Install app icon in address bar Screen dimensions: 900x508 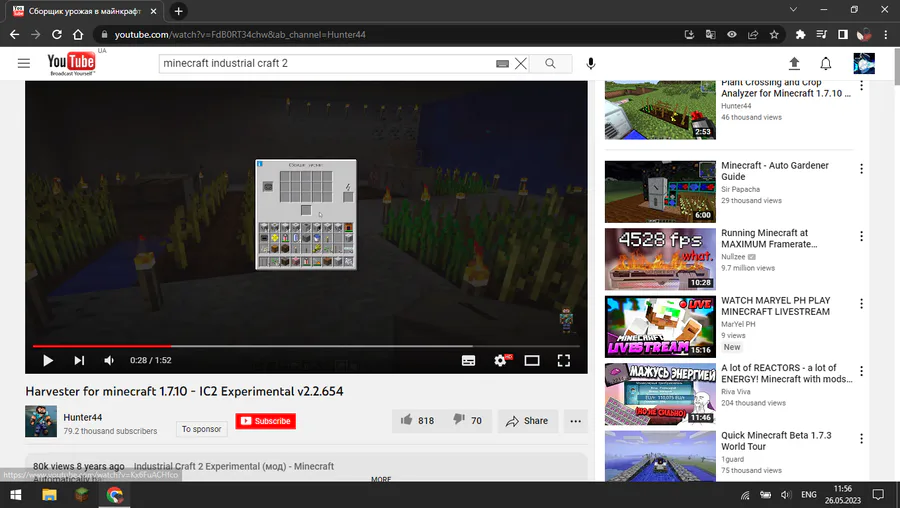pyautogui.click(x=689, y=34)
